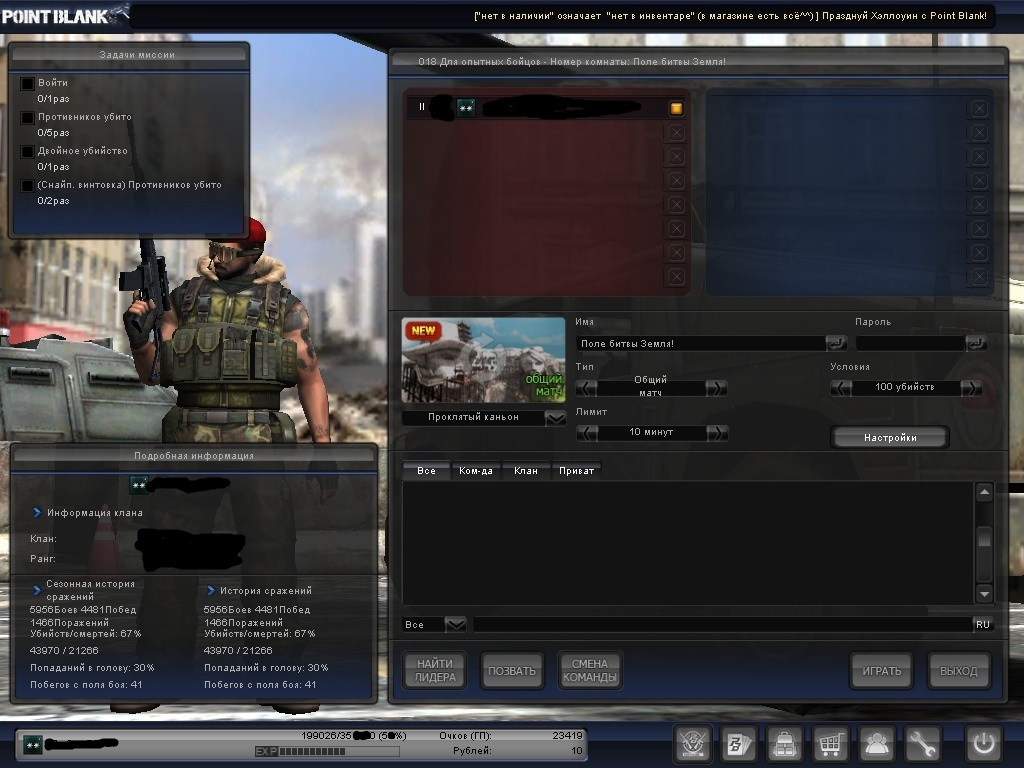Click the chat scrollbar down arrow
The image size is (1024, 768).
pyautogui.click(x=984, y=593)
